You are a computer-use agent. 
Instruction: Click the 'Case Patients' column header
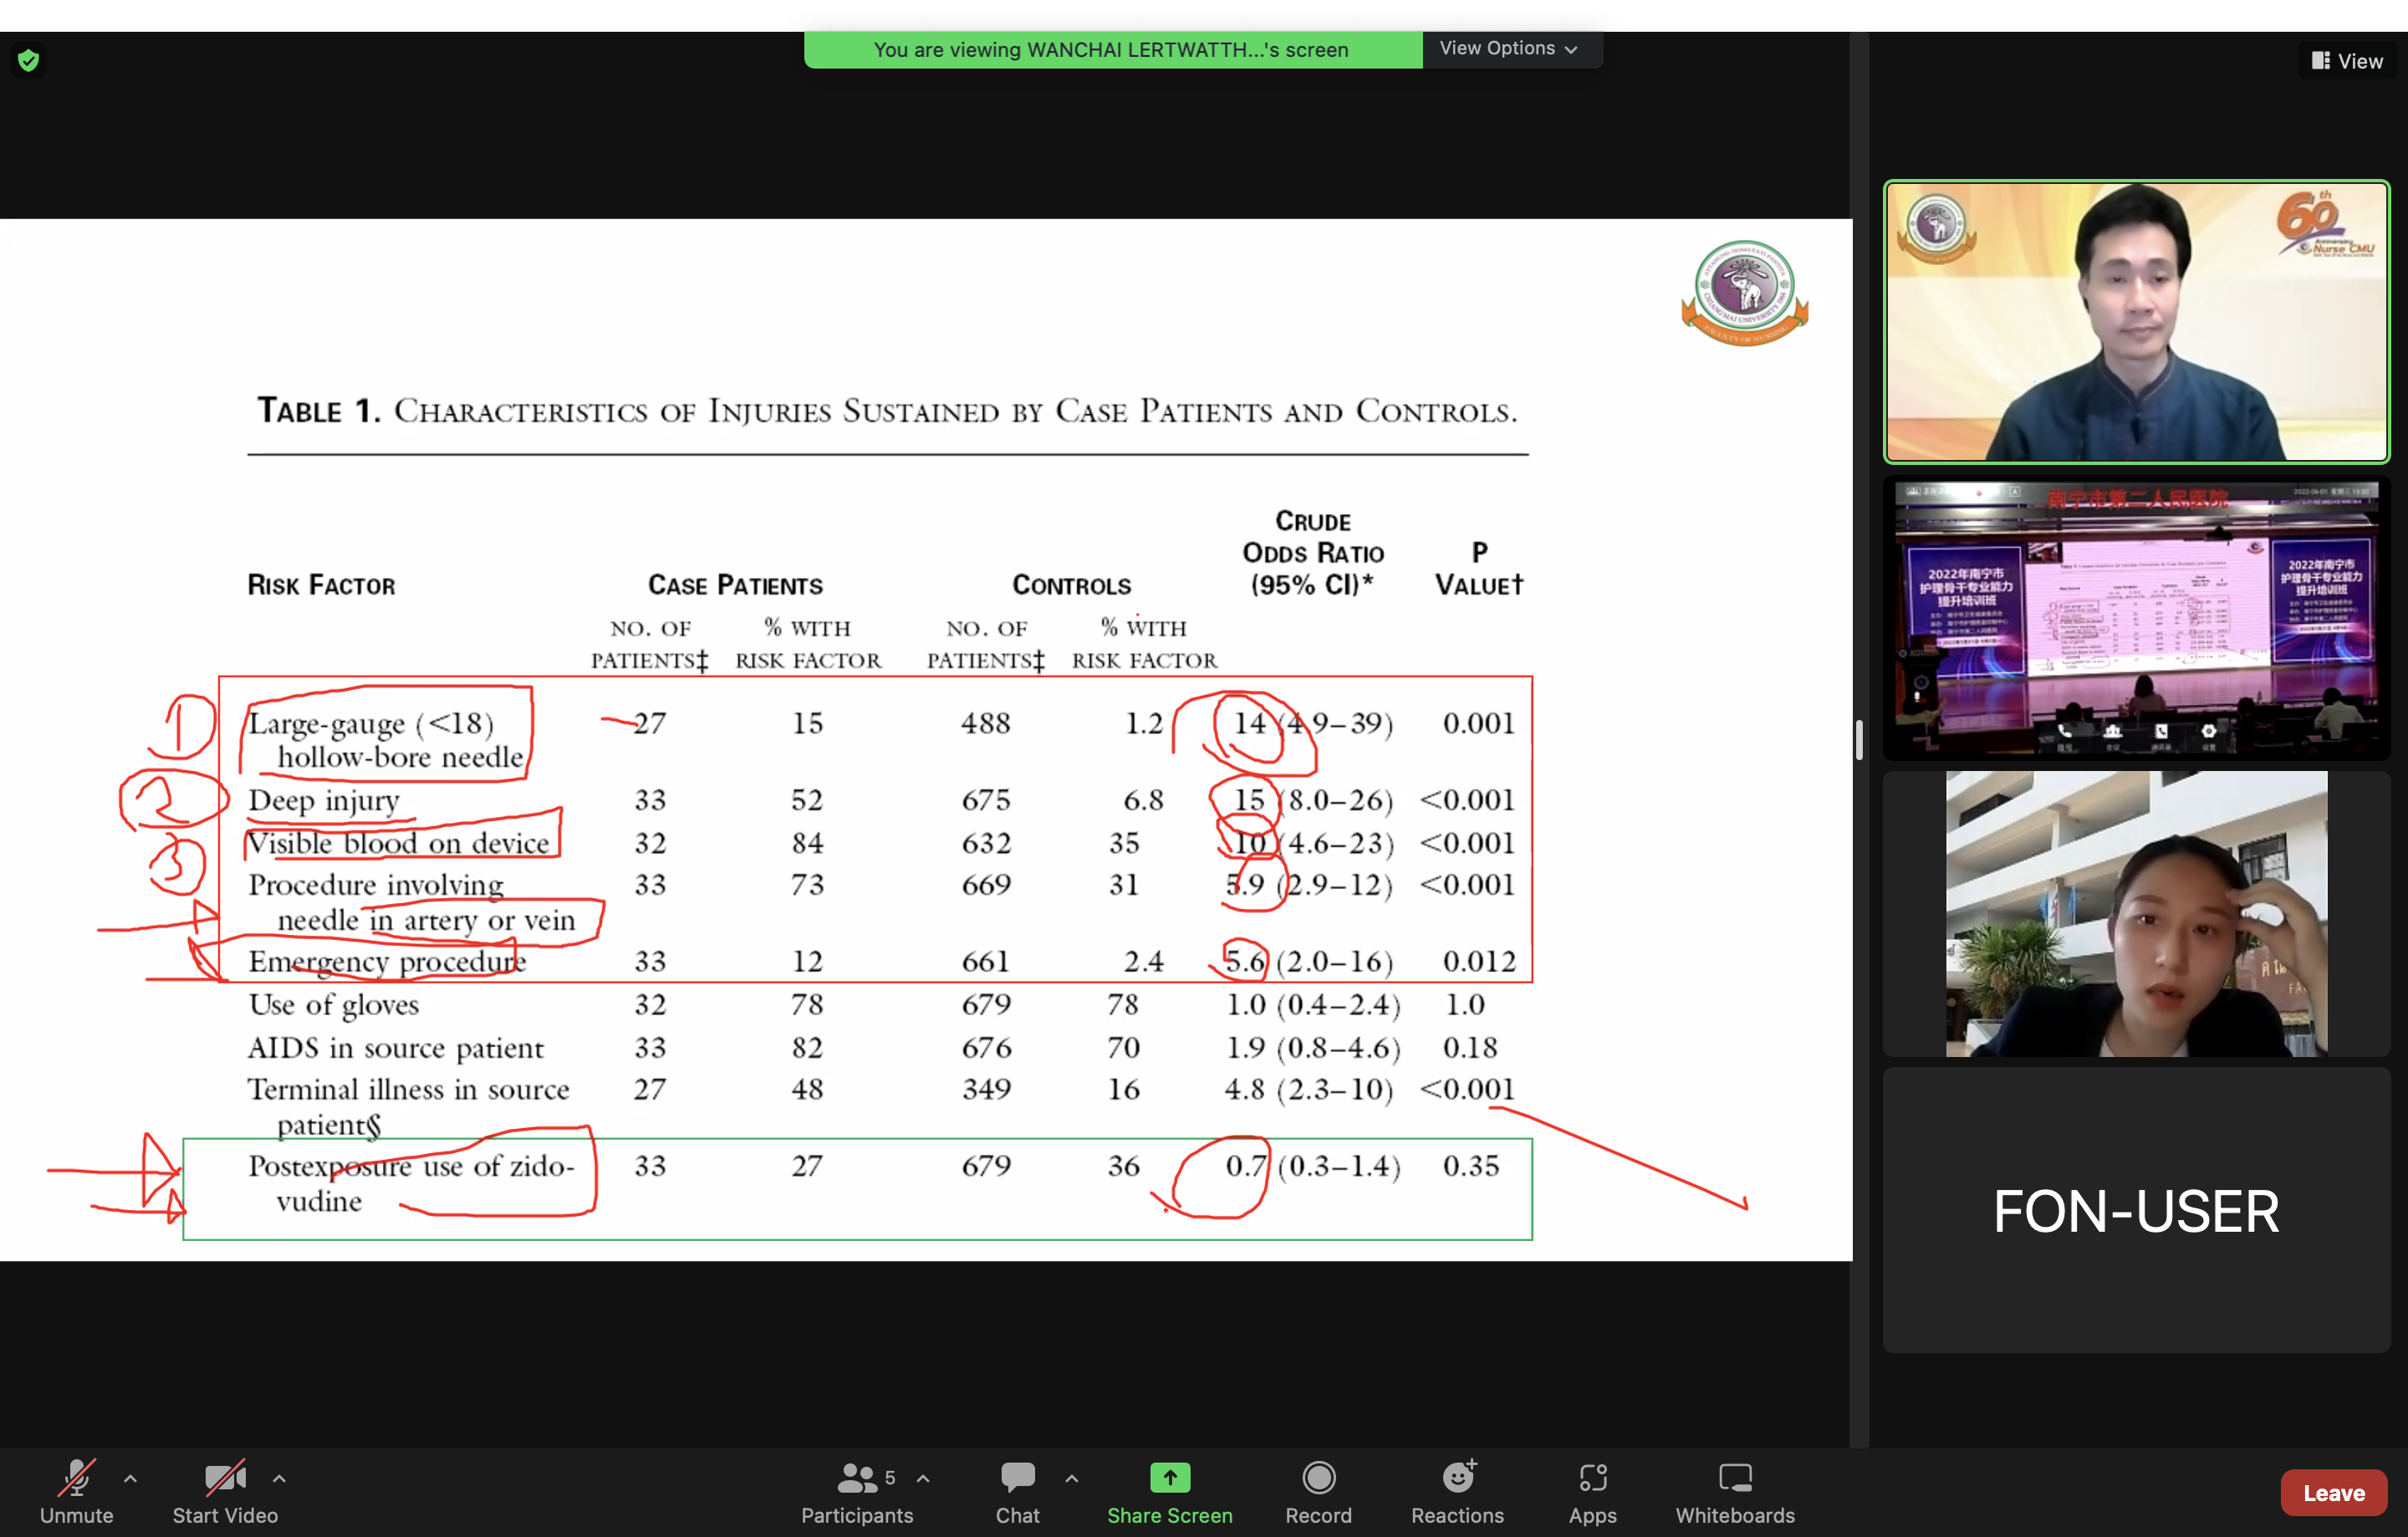coord(735,585)
